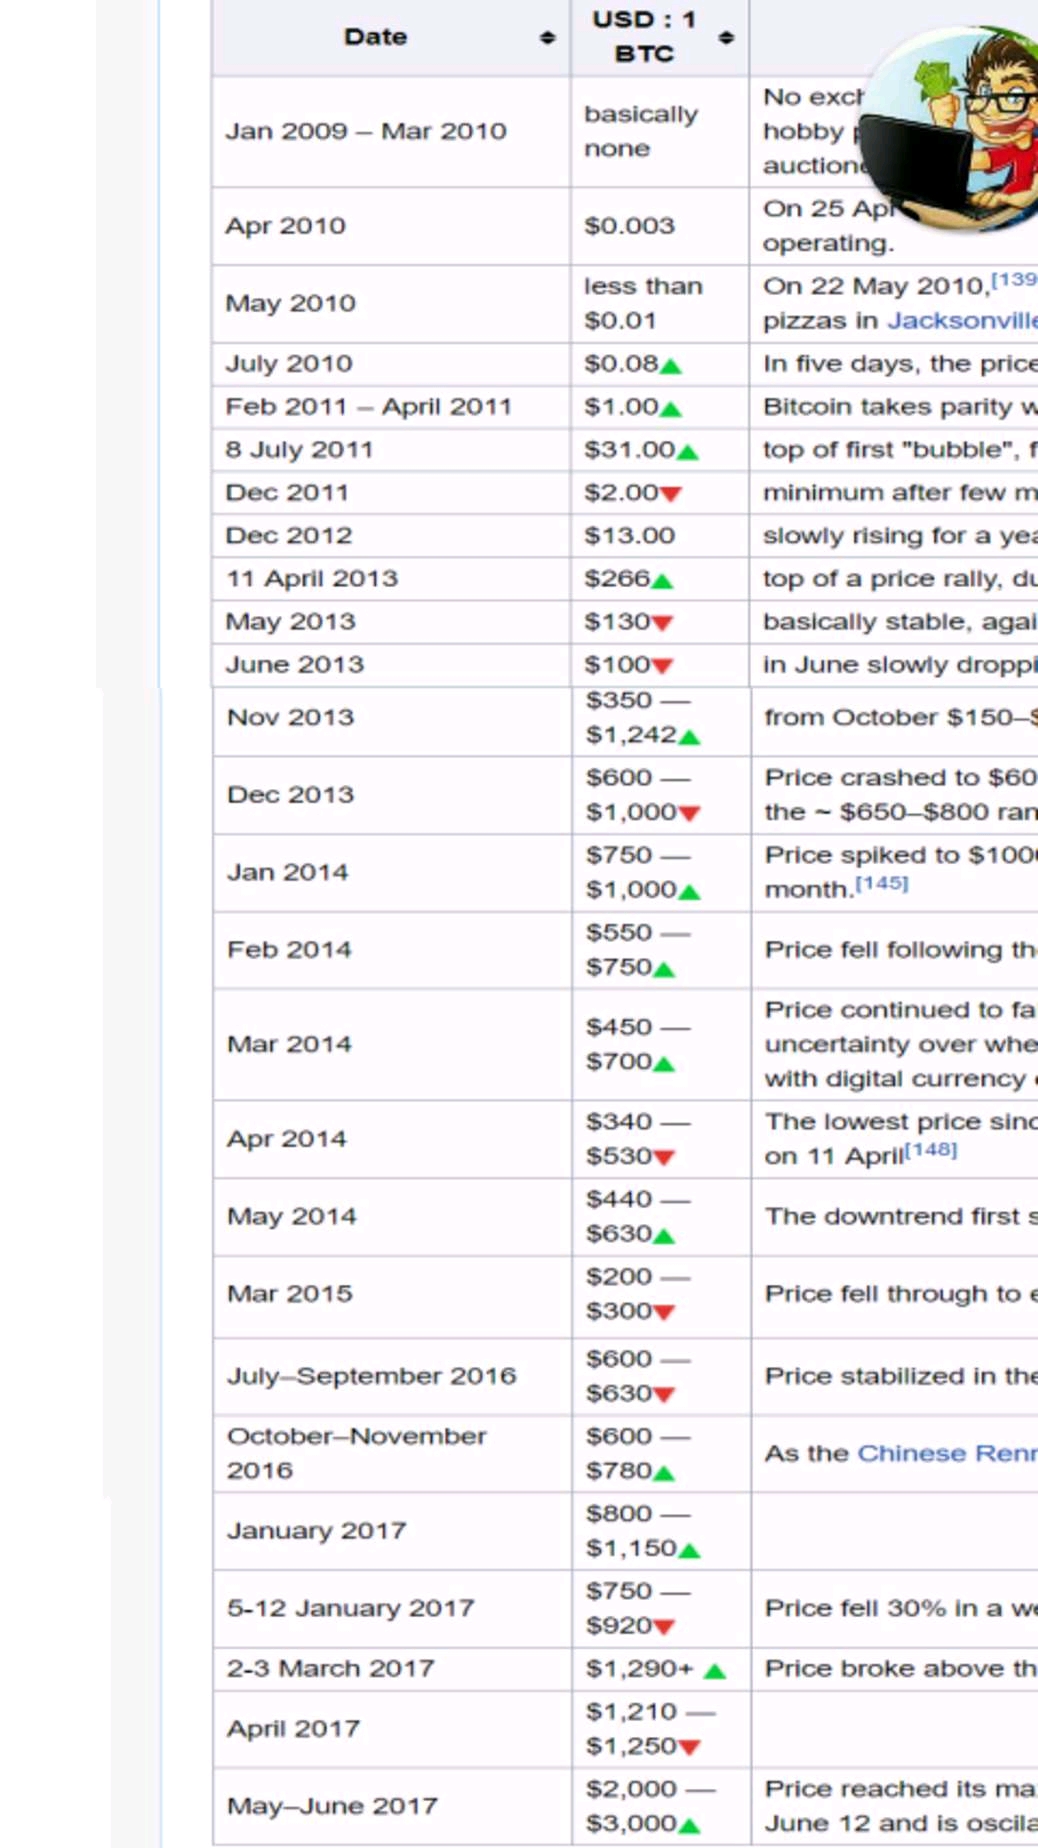1038x1848 pixels.
Task: Open citation [148] in Apr 2014 row
Action: pyautogui.click(x=931, y=1149)
